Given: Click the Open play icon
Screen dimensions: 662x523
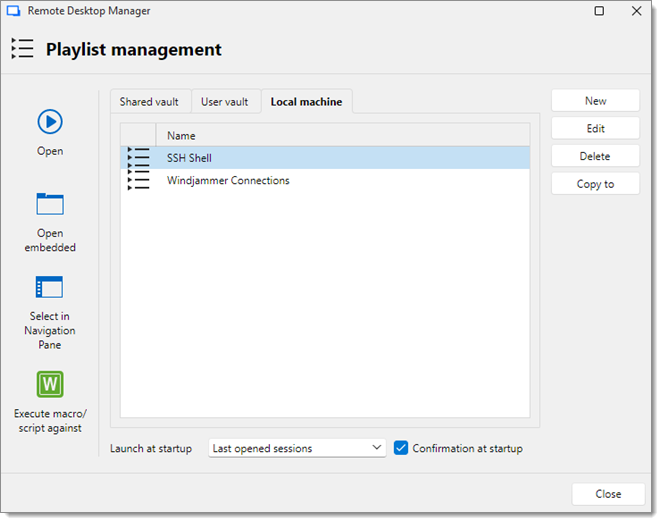Looking at the screenshot, I should coord(50,122).
